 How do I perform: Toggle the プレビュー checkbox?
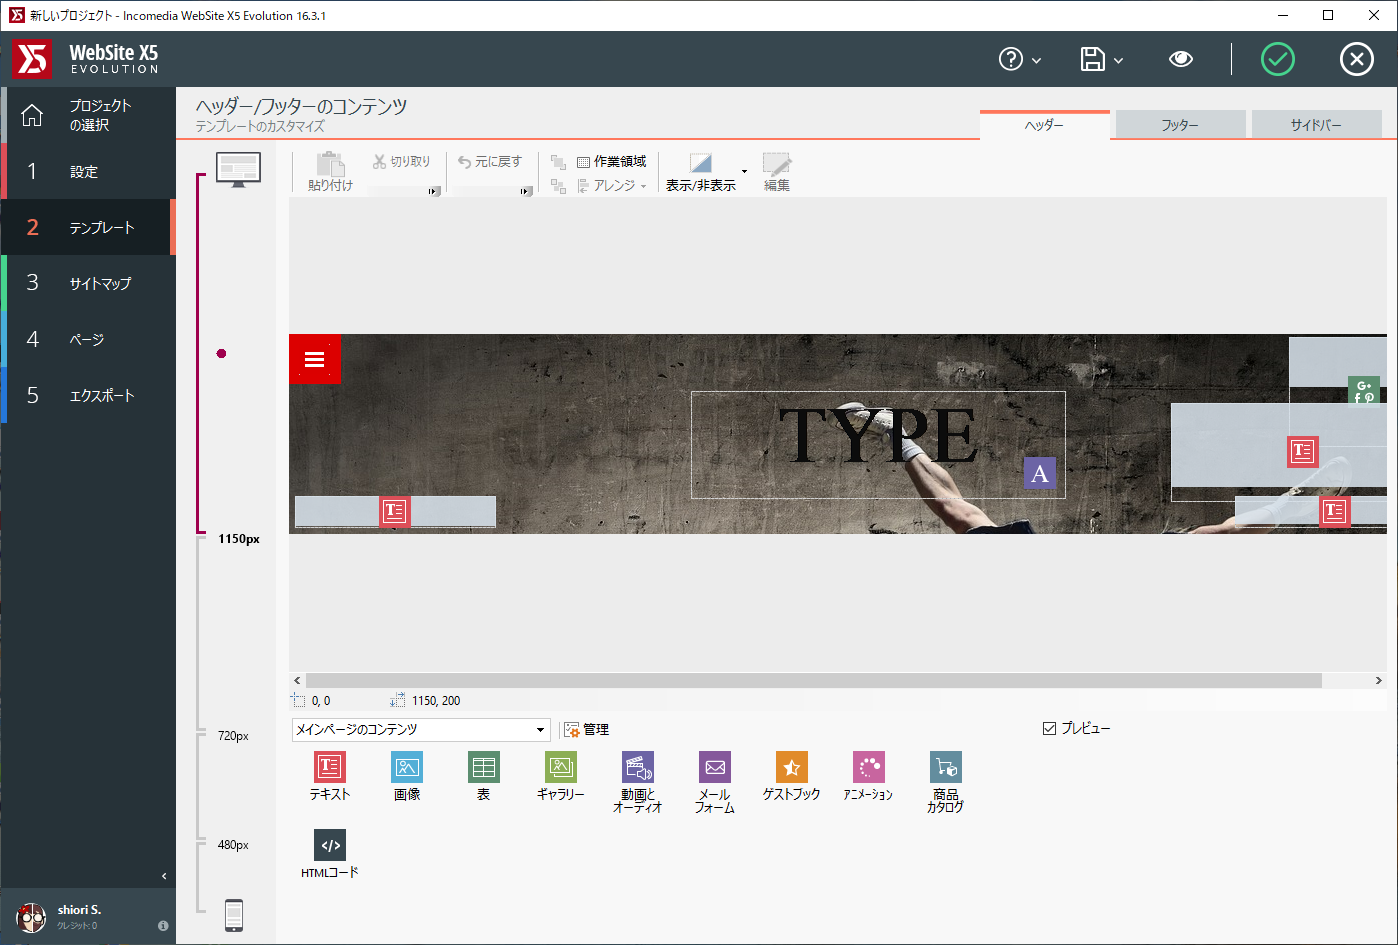pyautogui.click(x=1049, y=729)
